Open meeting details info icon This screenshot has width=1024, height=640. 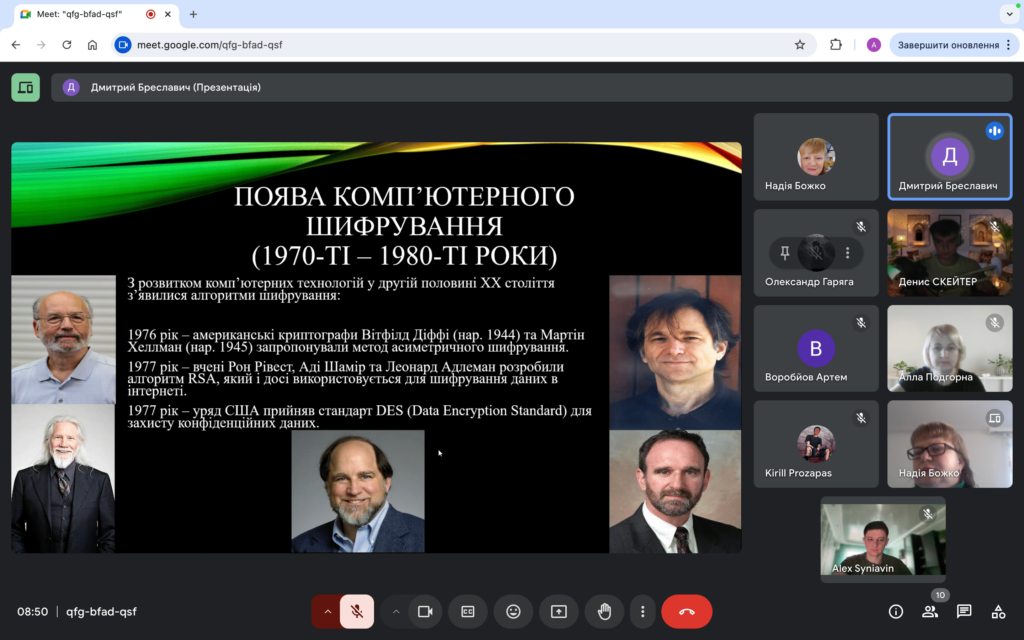[896, 611]
